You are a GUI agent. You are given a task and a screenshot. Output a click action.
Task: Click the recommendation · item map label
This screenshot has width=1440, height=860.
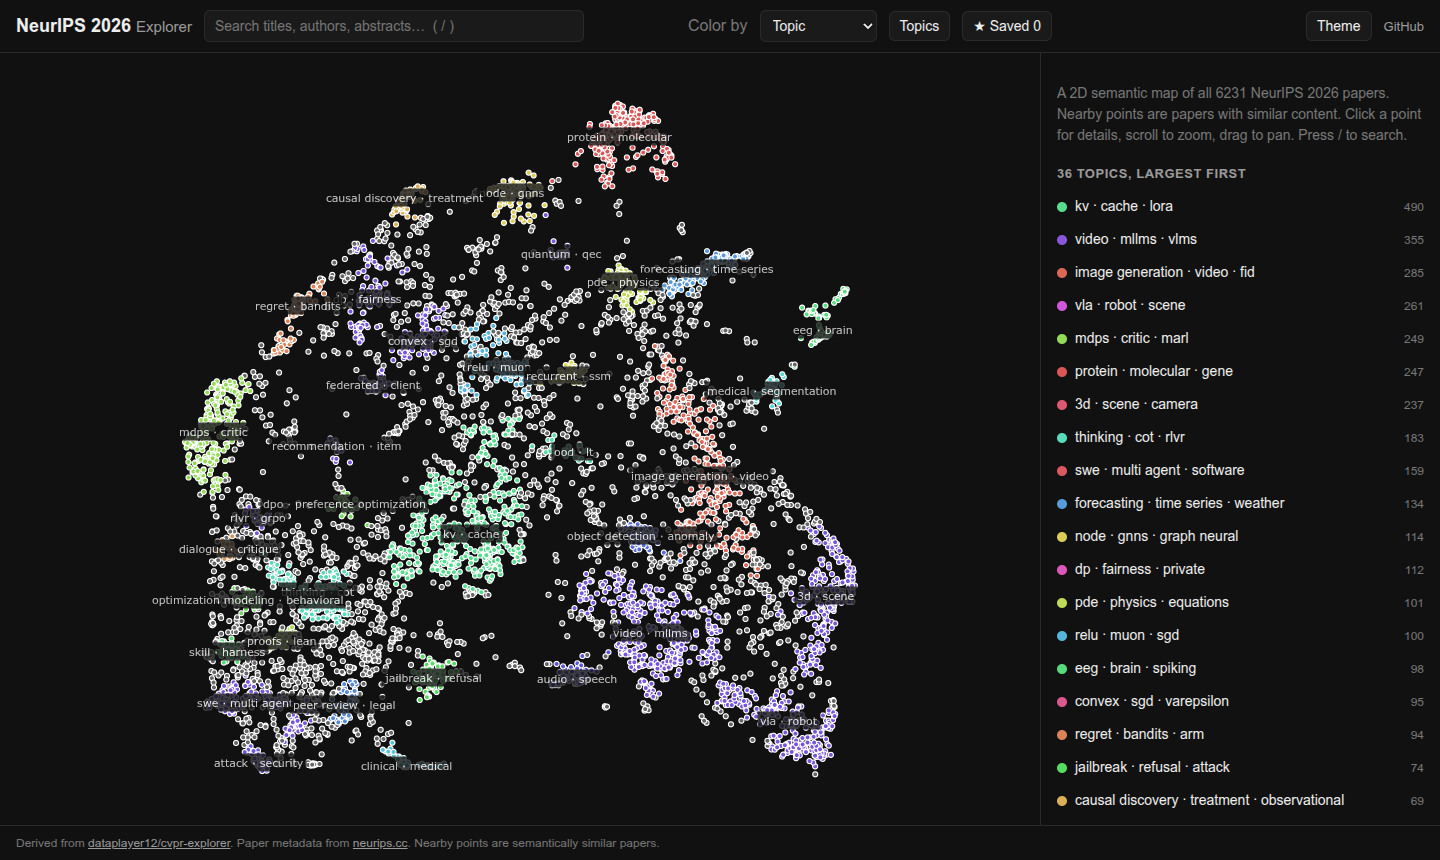point(336,446)
